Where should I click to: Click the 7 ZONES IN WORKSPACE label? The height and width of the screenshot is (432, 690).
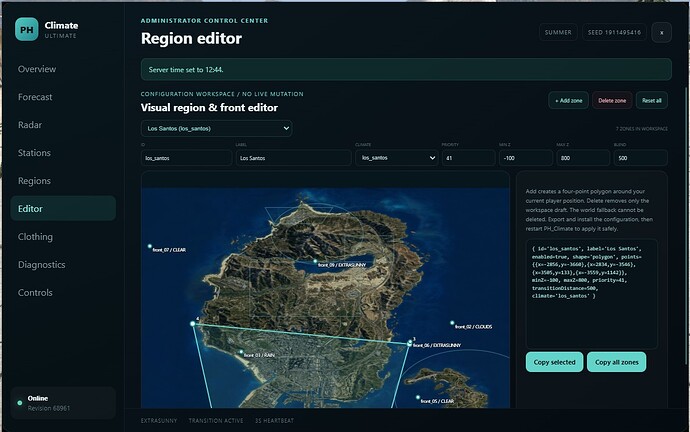(642, 129)
